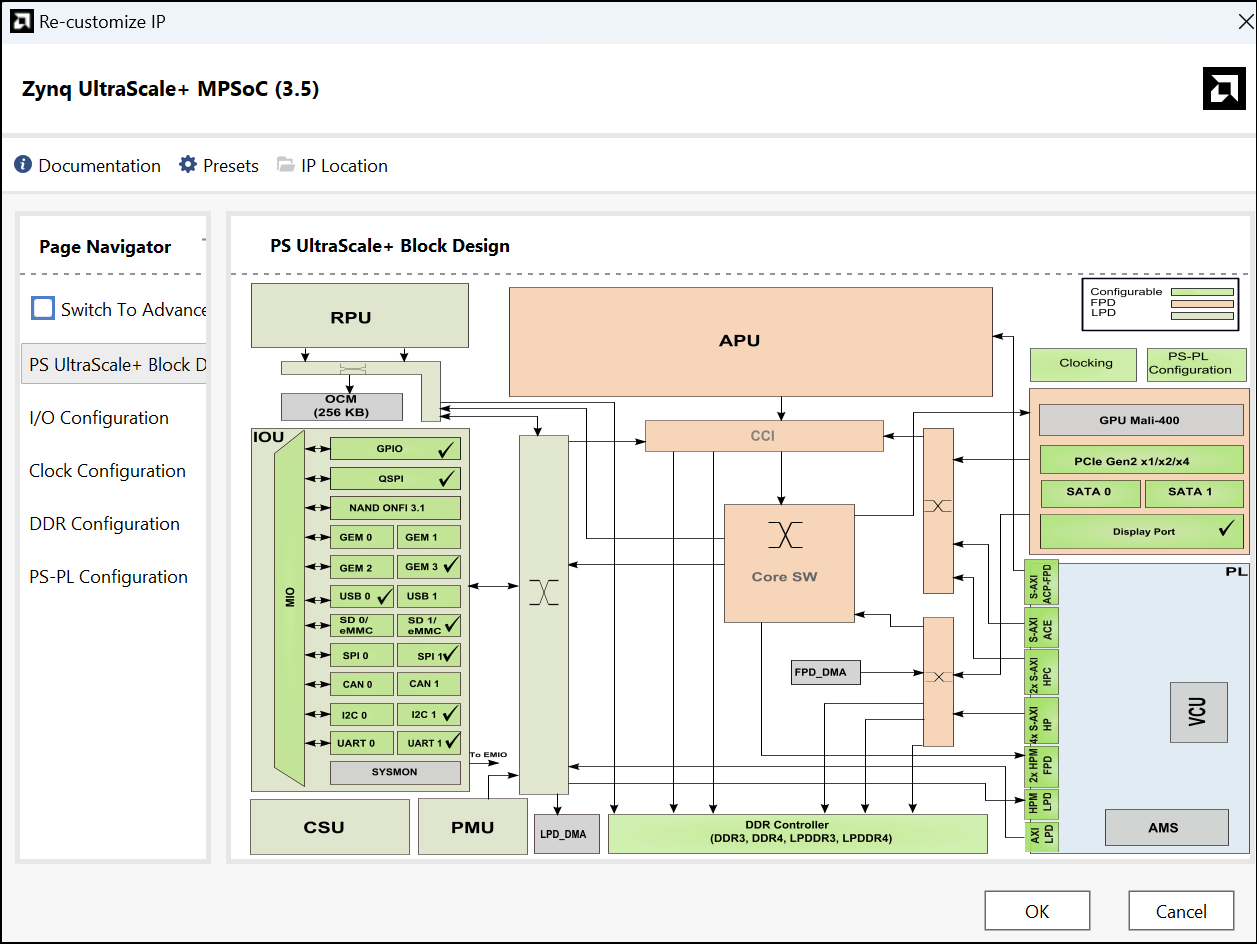The image size is (1257, 944).
Task: Open the I2C 1 block
Action: (429, 714)
